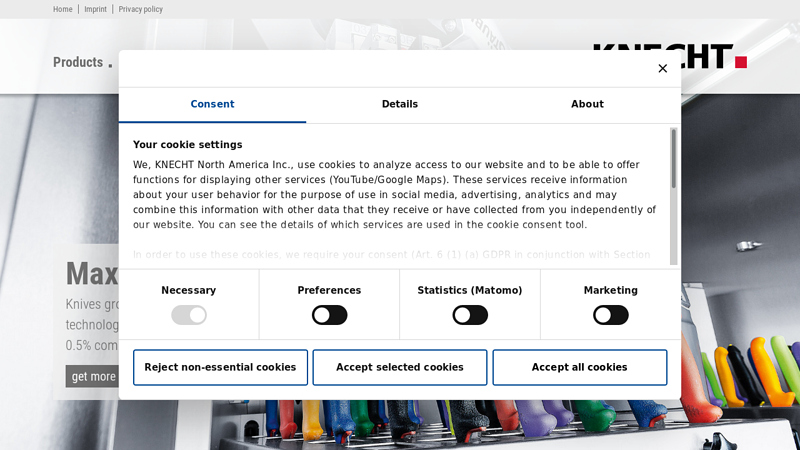The image size is (800, 450).
Task: Click the Marketing label text
Action: click(610, 291)
